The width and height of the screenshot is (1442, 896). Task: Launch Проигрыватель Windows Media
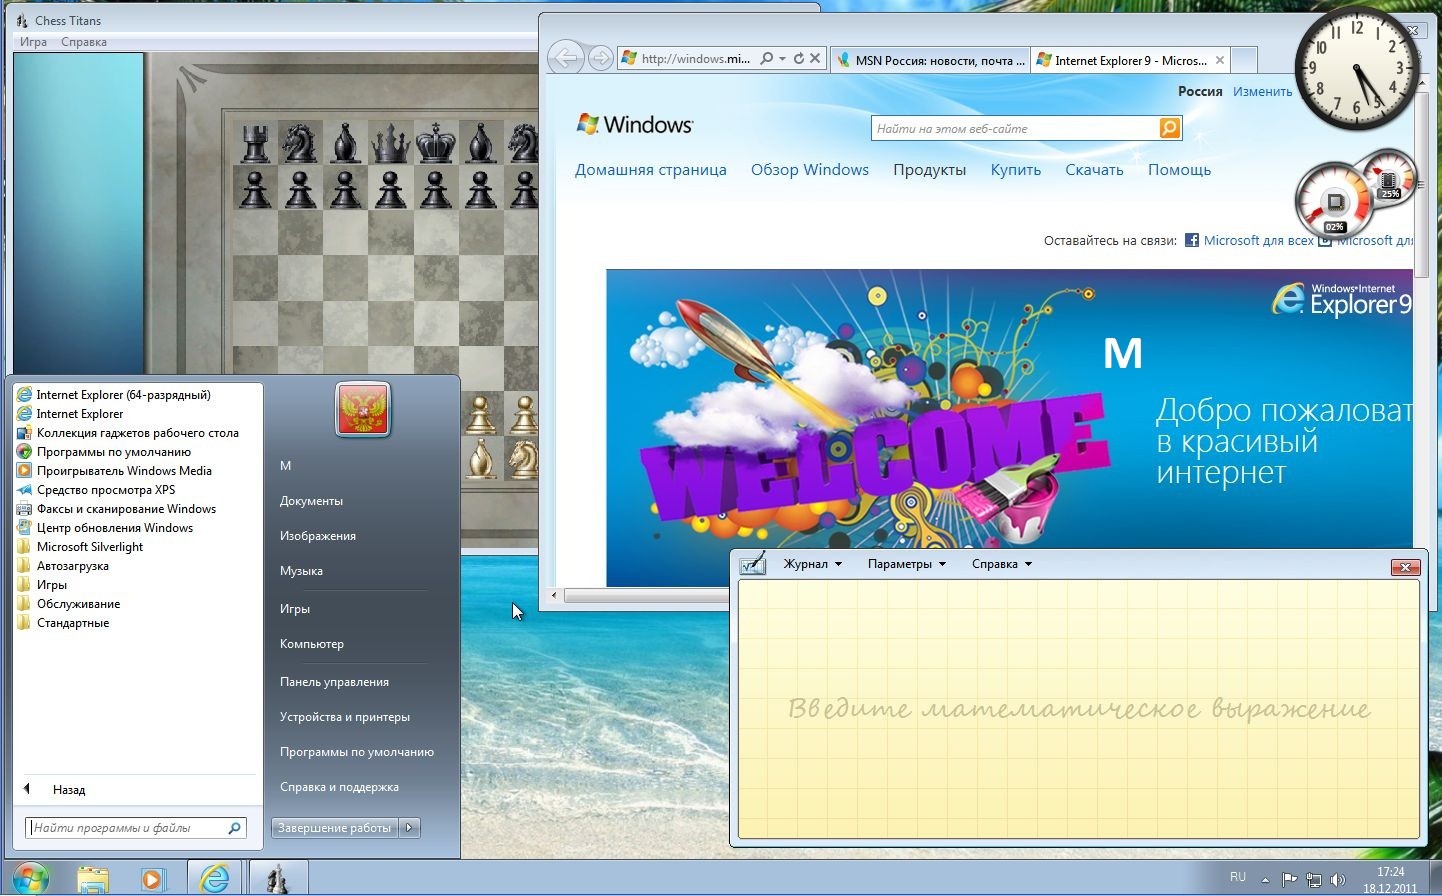(x=114, y=471)
